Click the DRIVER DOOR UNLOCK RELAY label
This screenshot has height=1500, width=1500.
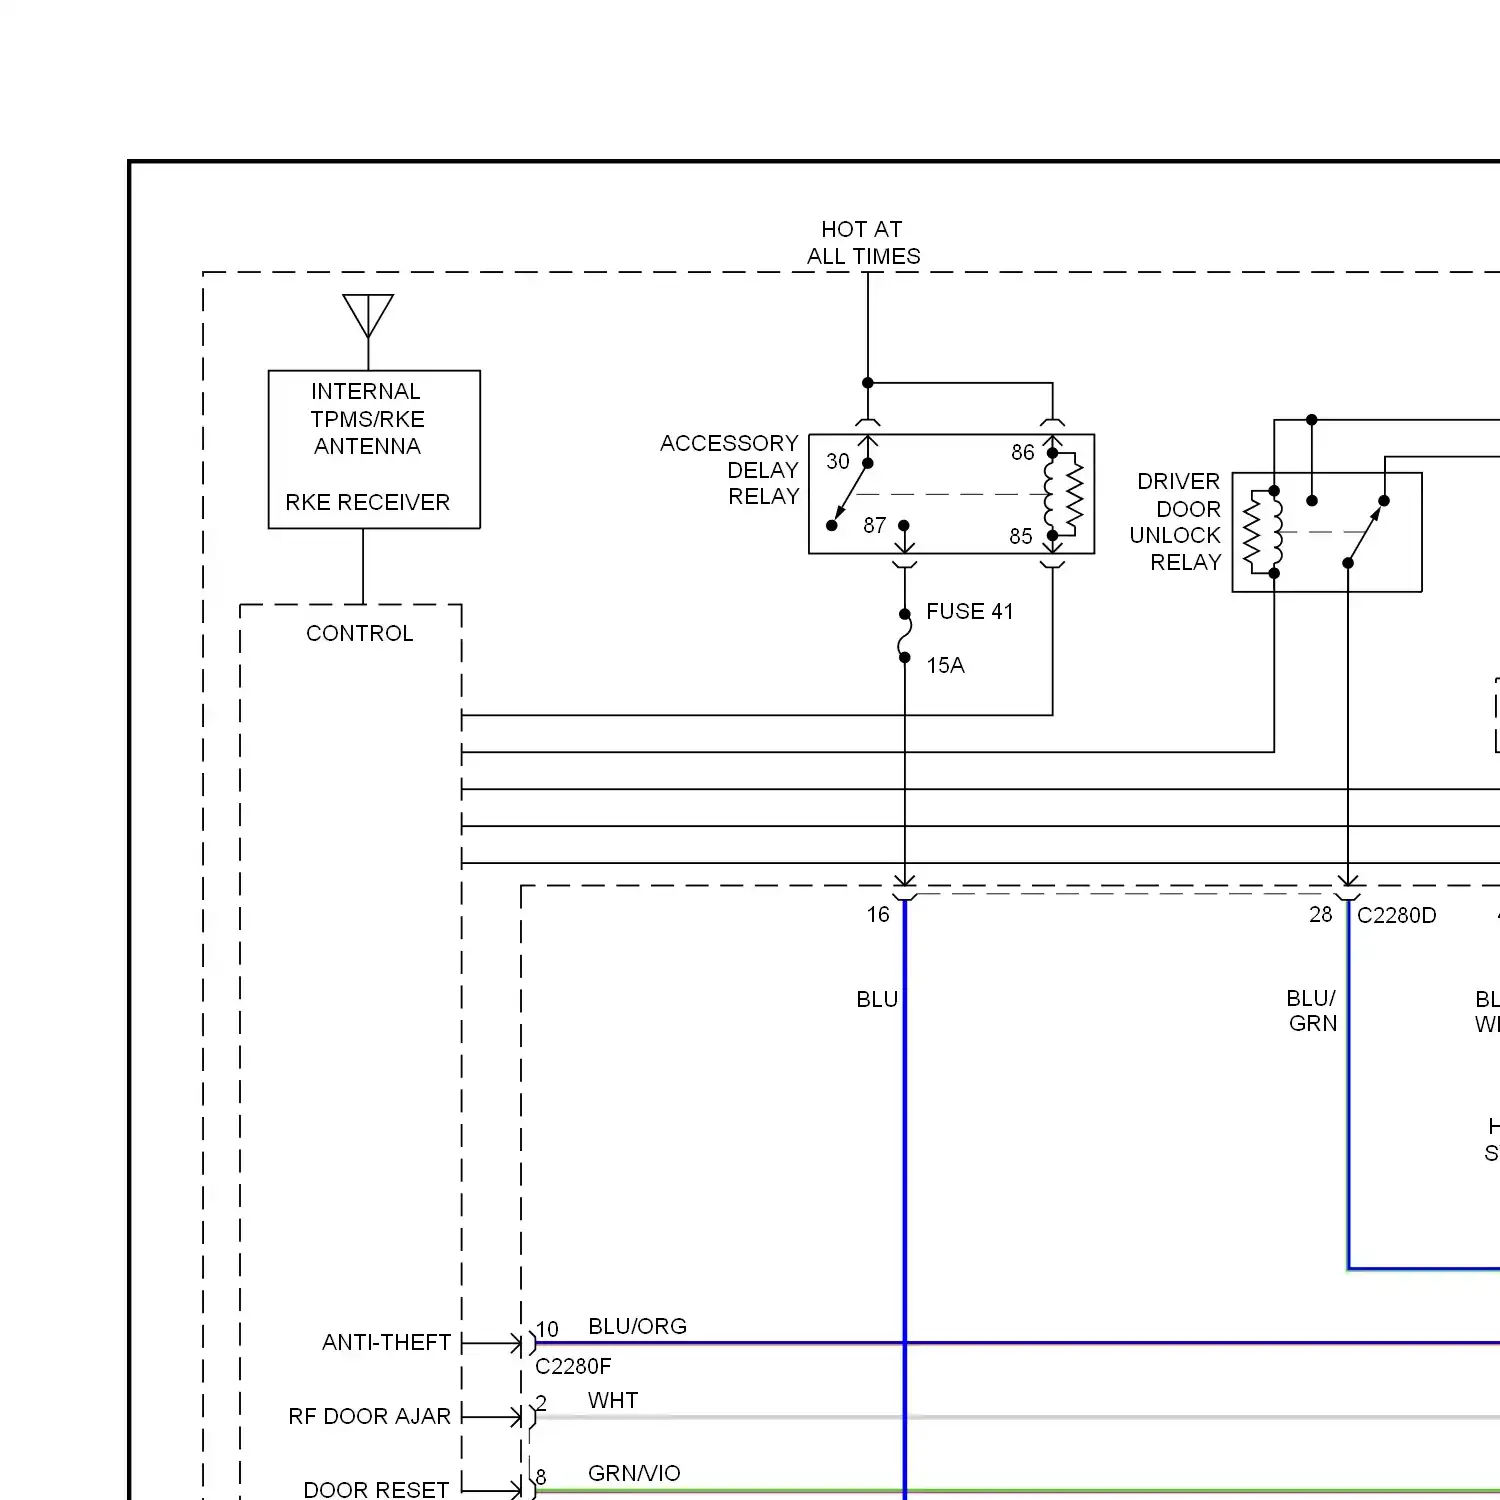click(1176, 522)
